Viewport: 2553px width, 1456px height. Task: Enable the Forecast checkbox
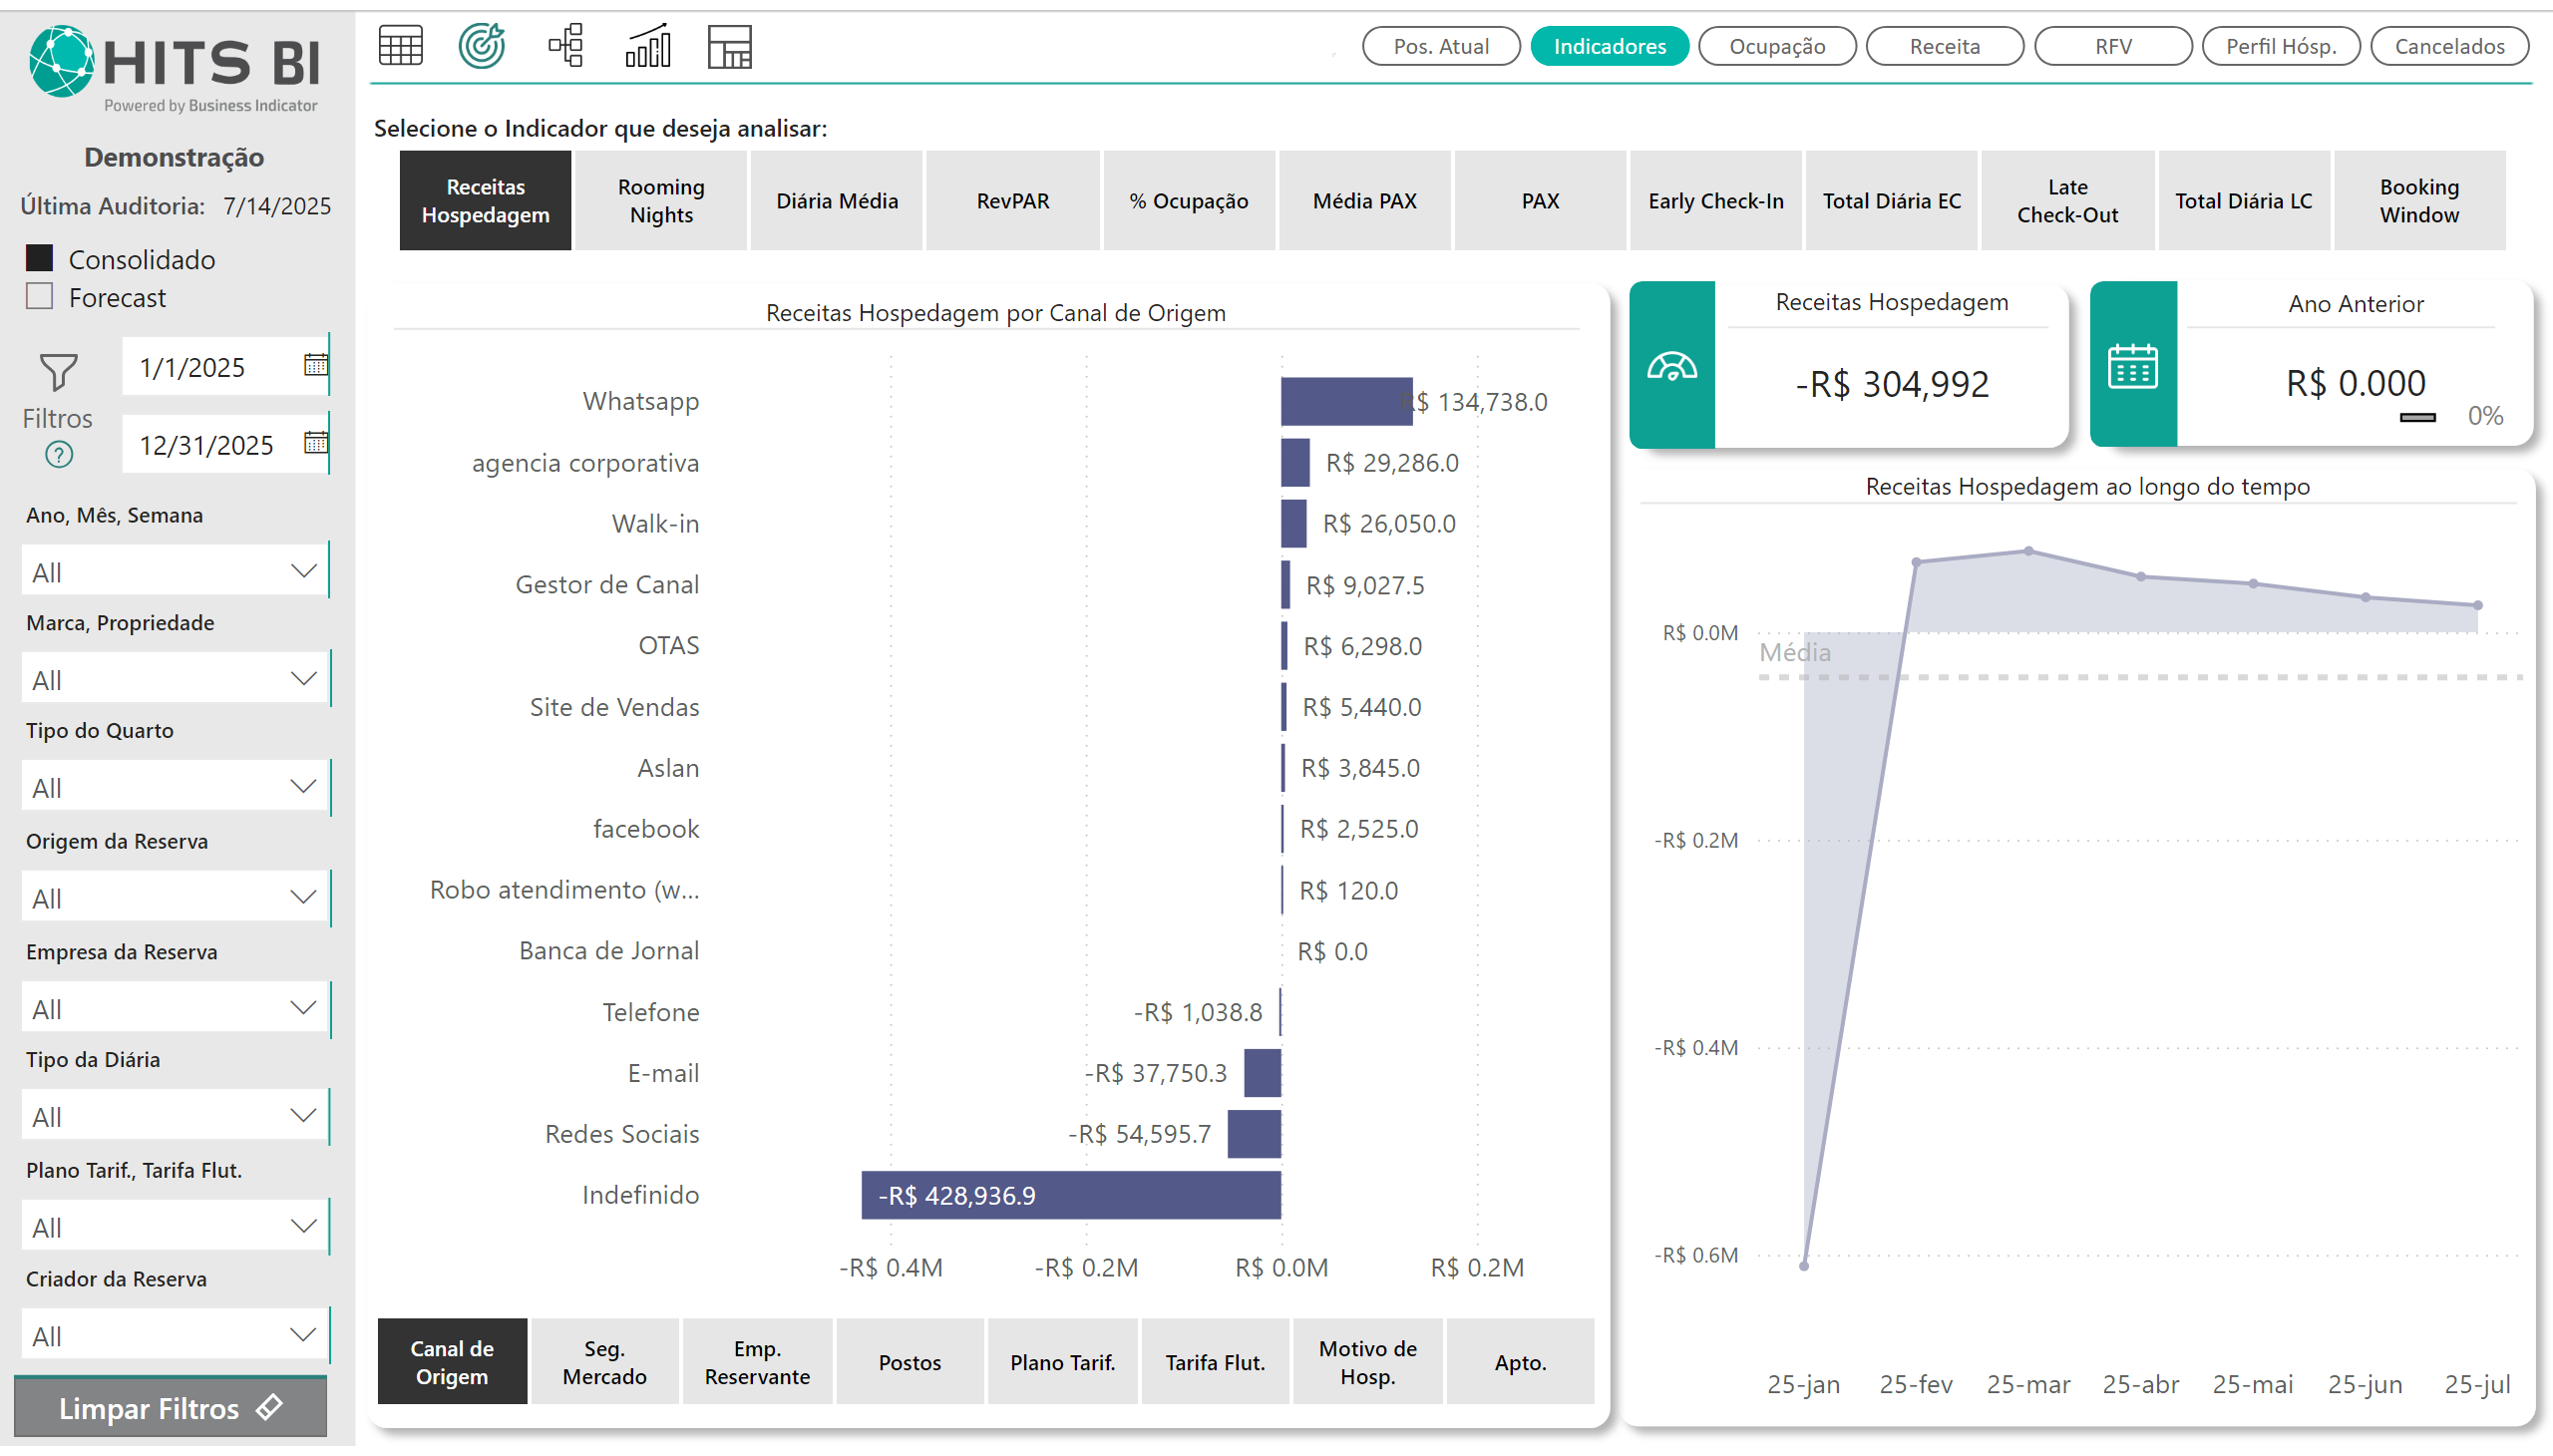(39, 297)
